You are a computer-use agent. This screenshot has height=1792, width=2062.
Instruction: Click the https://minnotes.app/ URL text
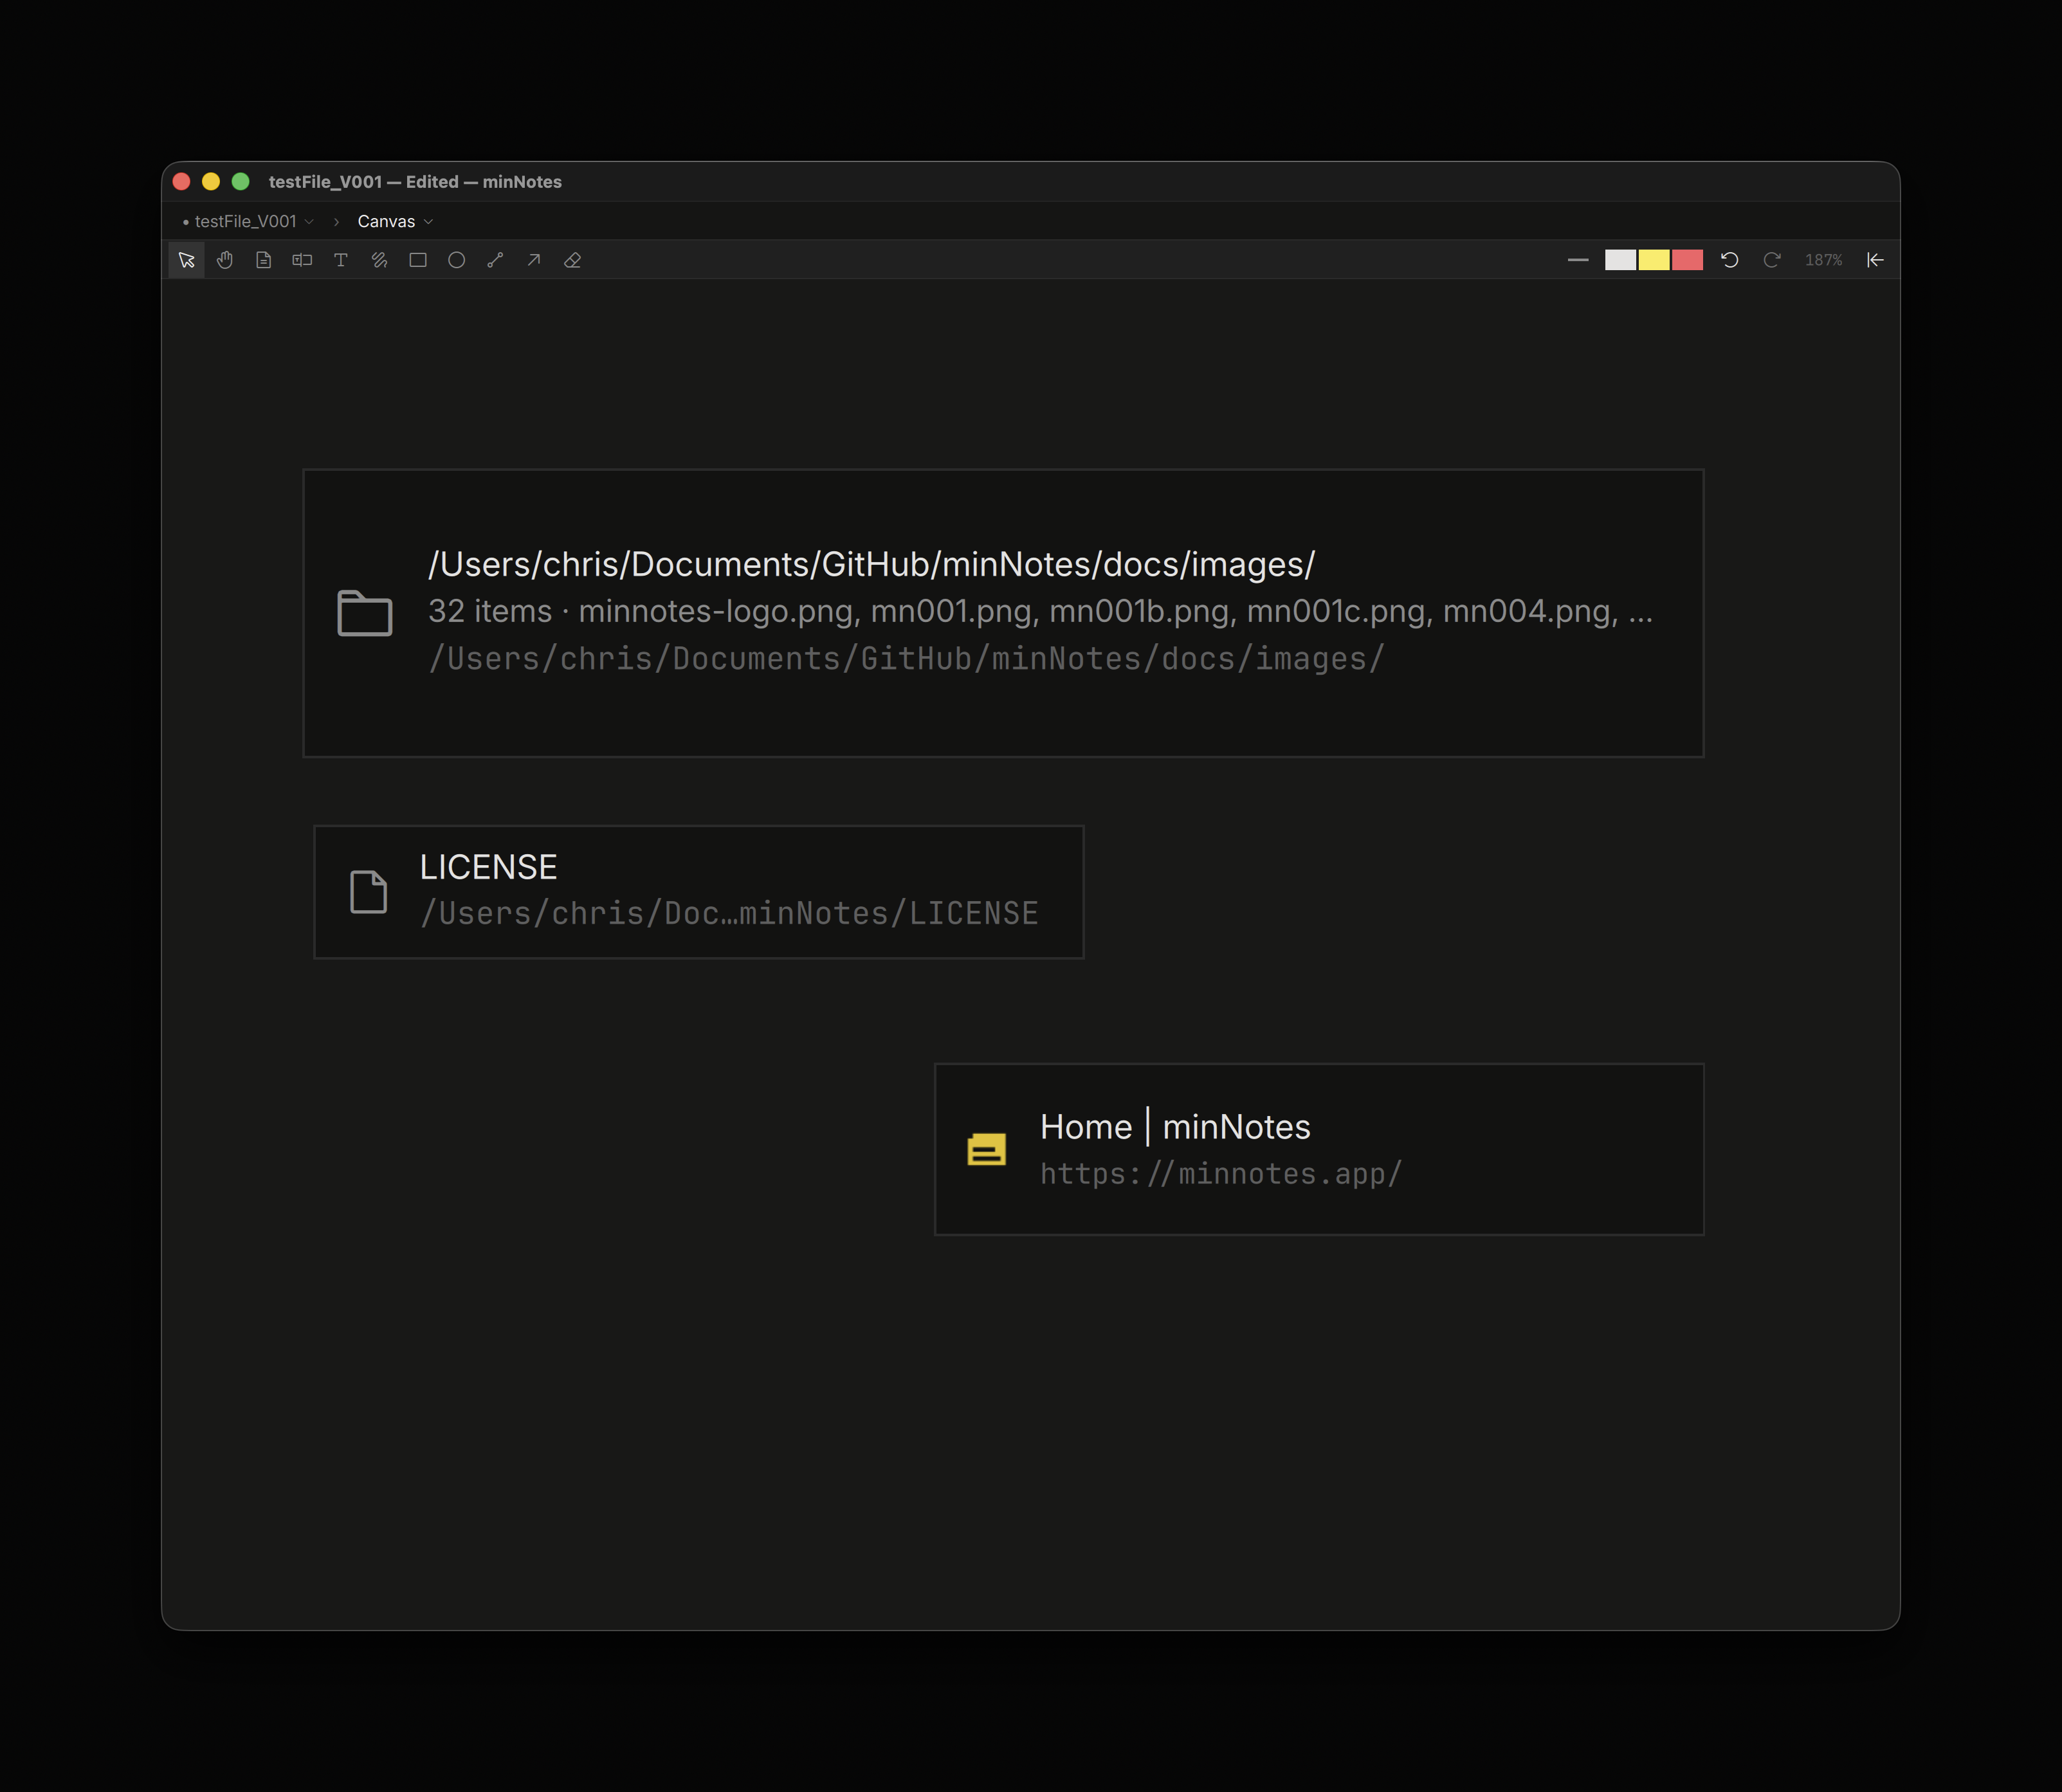pyautogui.click(x=1221, y=1174)
